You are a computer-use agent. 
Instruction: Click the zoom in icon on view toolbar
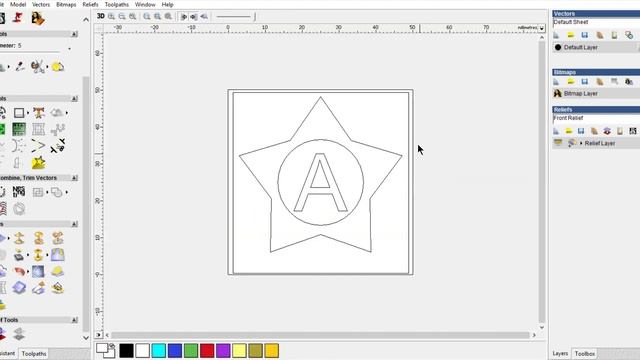111,16
